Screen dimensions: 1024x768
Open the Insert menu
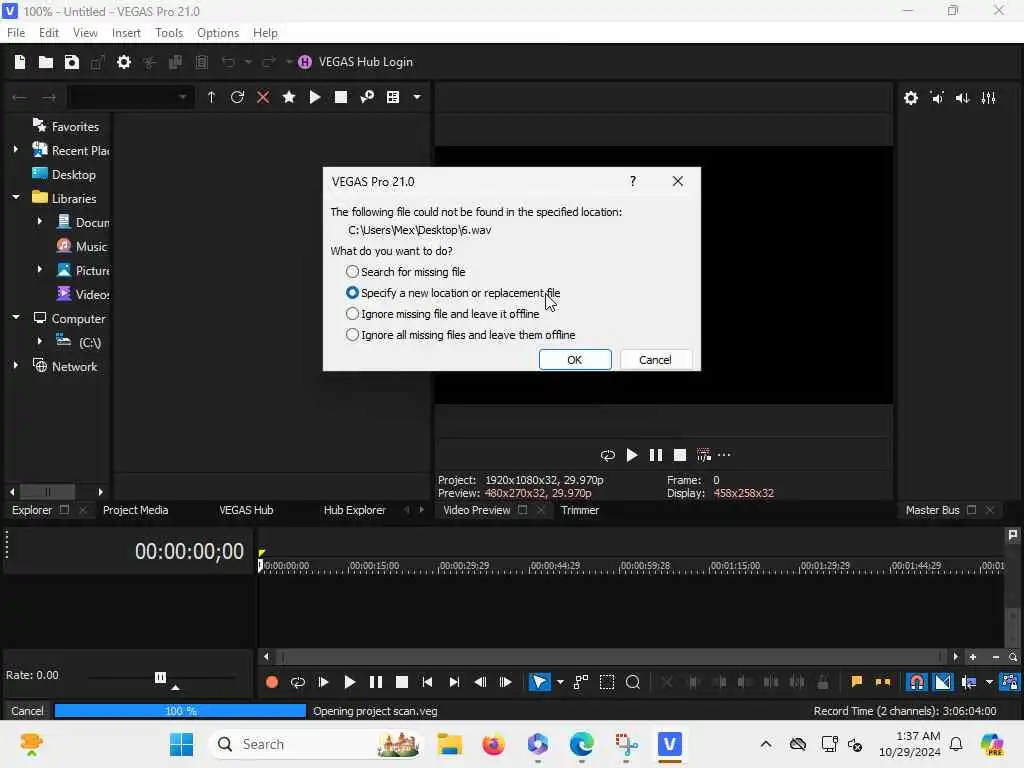tap(126, 33)
